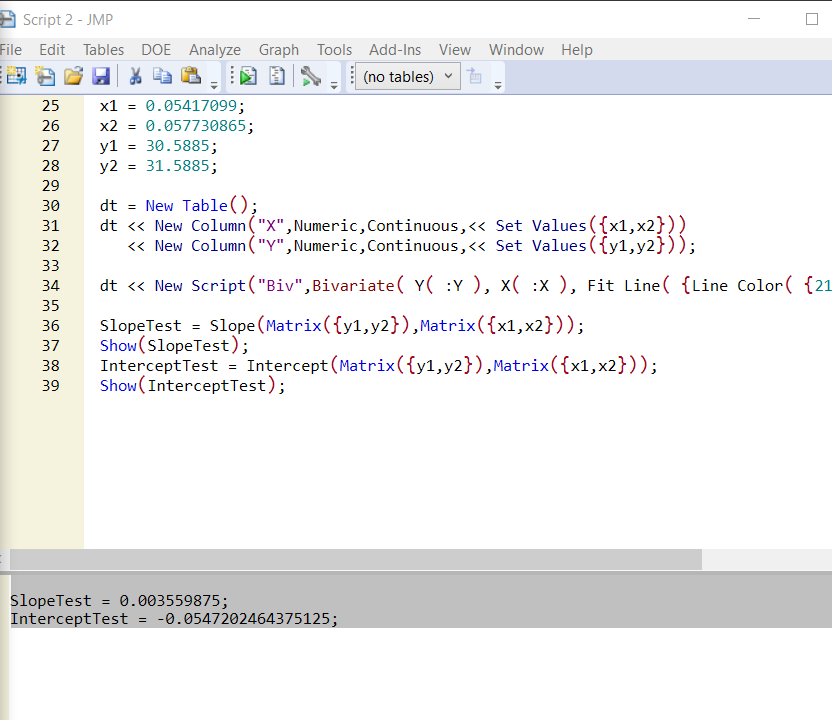Open the Analyze menu
The width and height of the screenshot is (832, 720).
click(x=215, y=49)
